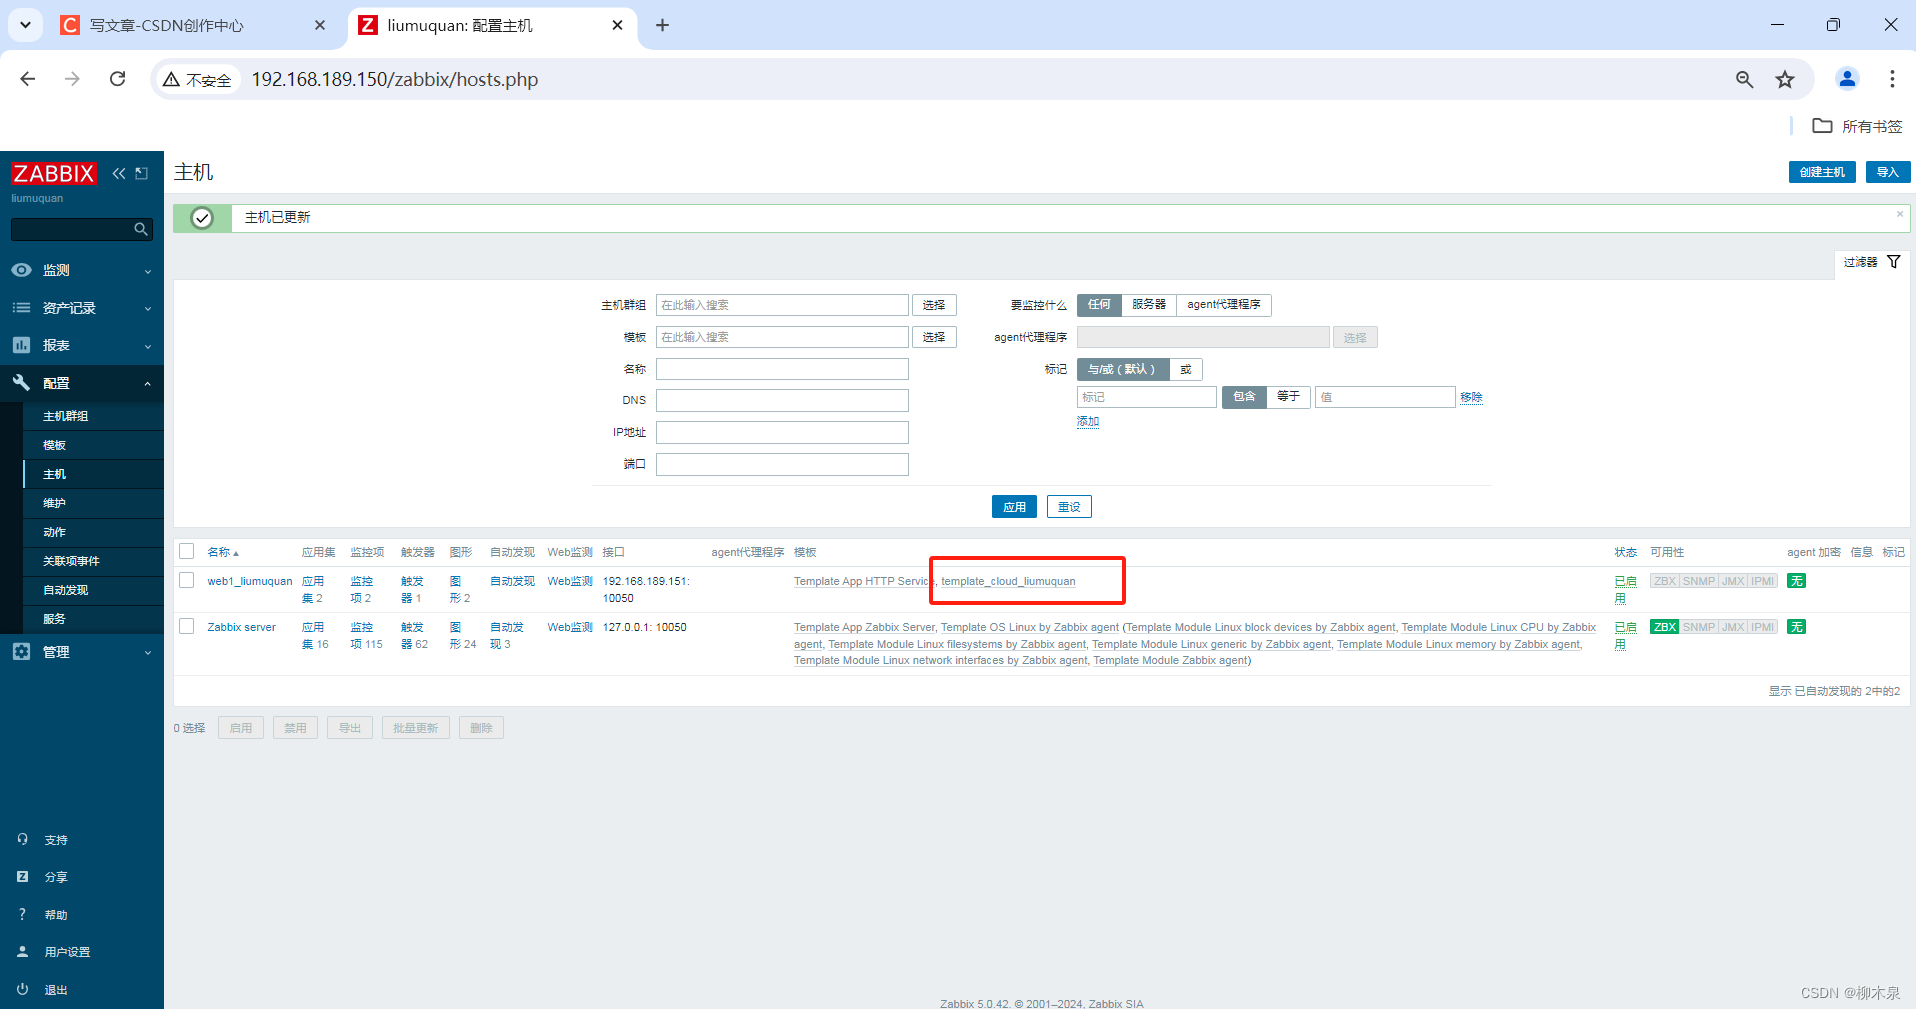
Task: Click the eye icon next to 监测
Action: point(21,270)
